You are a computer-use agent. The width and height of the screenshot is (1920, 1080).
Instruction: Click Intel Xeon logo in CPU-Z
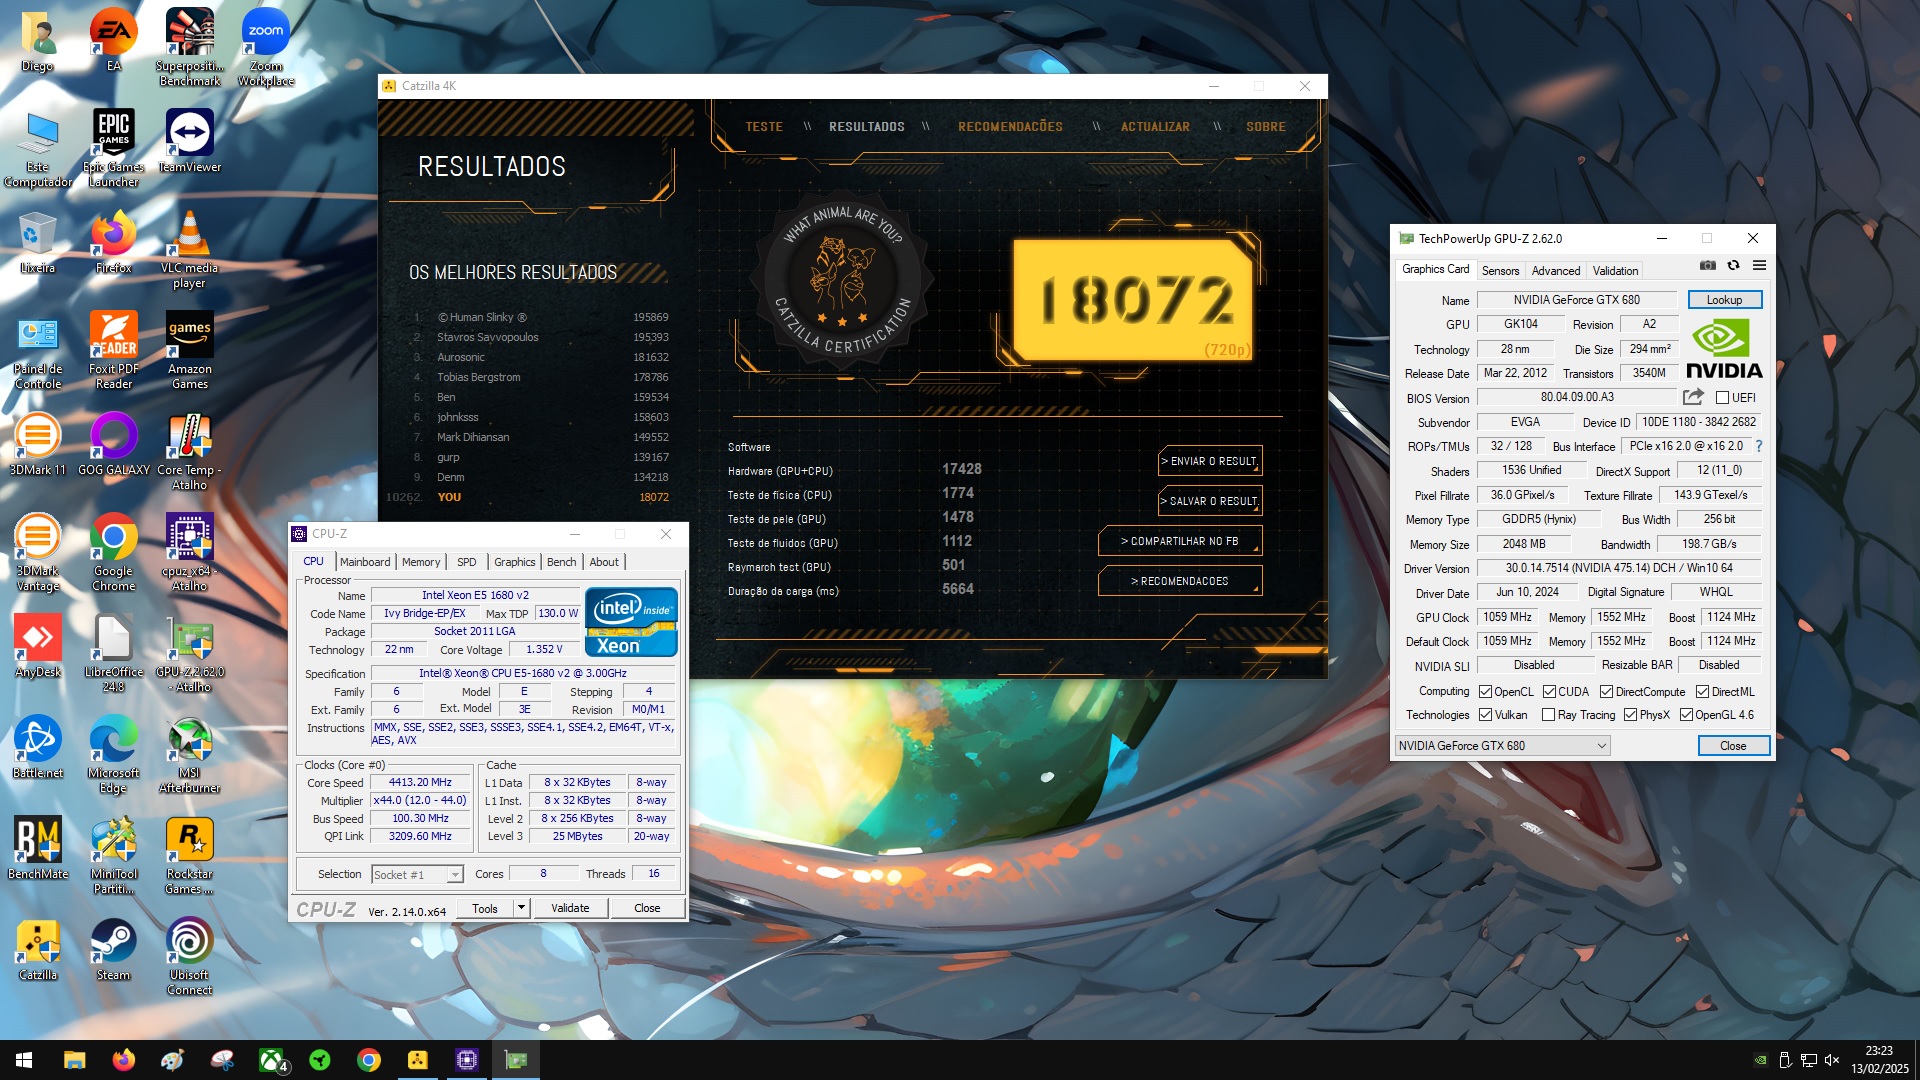[x=632, y=621]
